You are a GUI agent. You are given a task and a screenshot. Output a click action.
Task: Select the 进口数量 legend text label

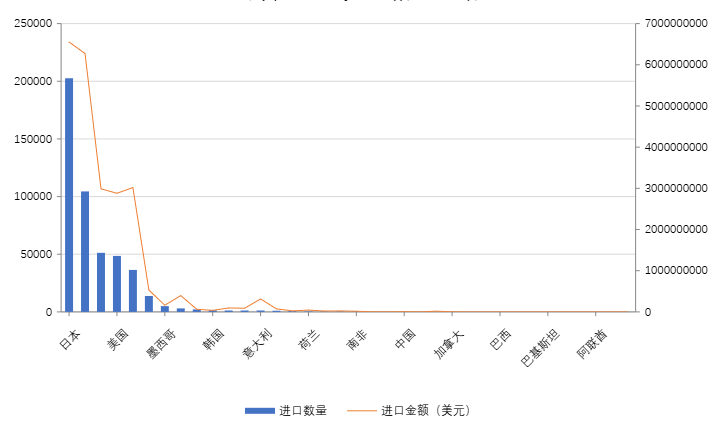pyautogui.click(x=303, y=410)
